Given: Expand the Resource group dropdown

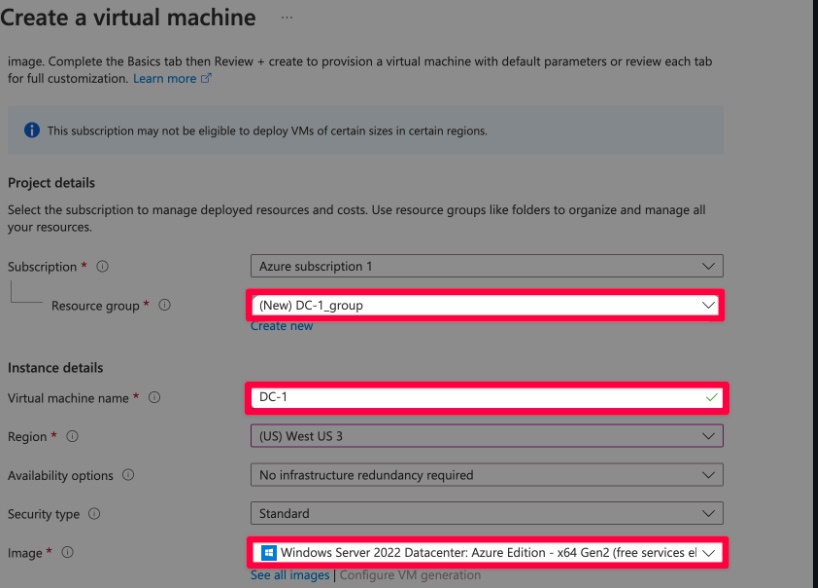Looking at the screenshot, I should coord(485,305).
